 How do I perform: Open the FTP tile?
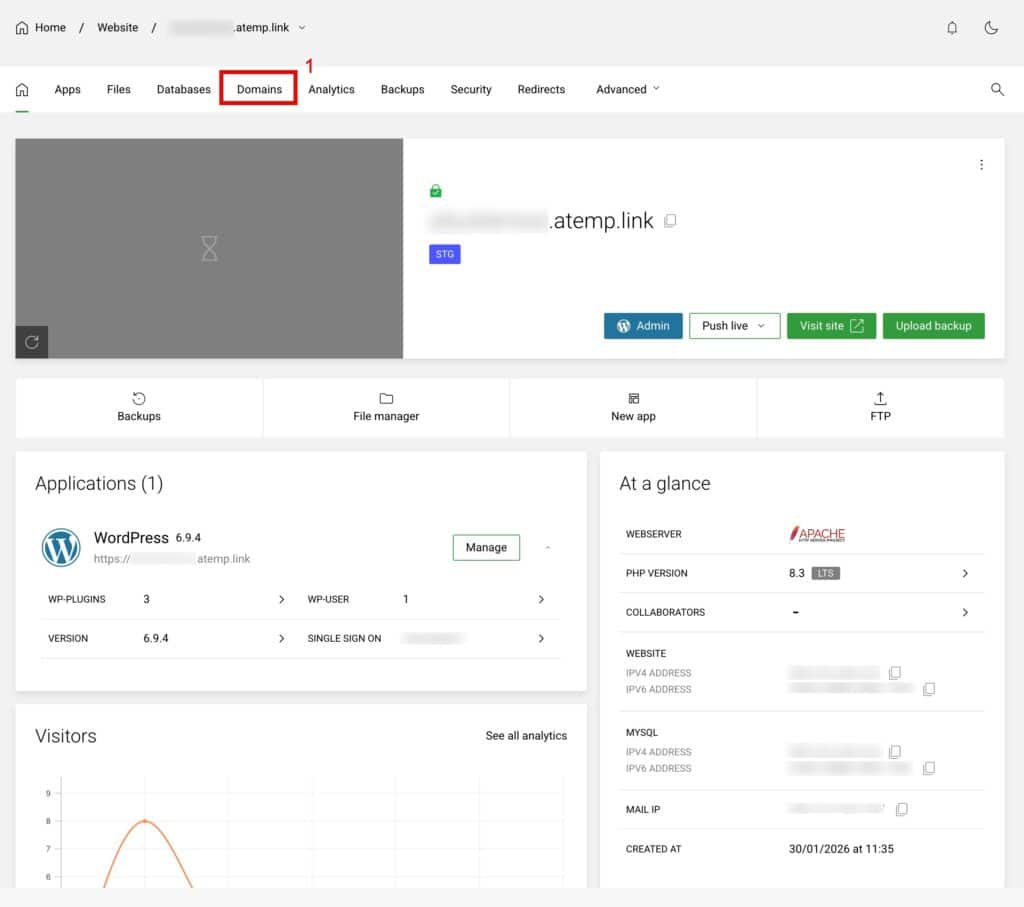click(880, 407)
